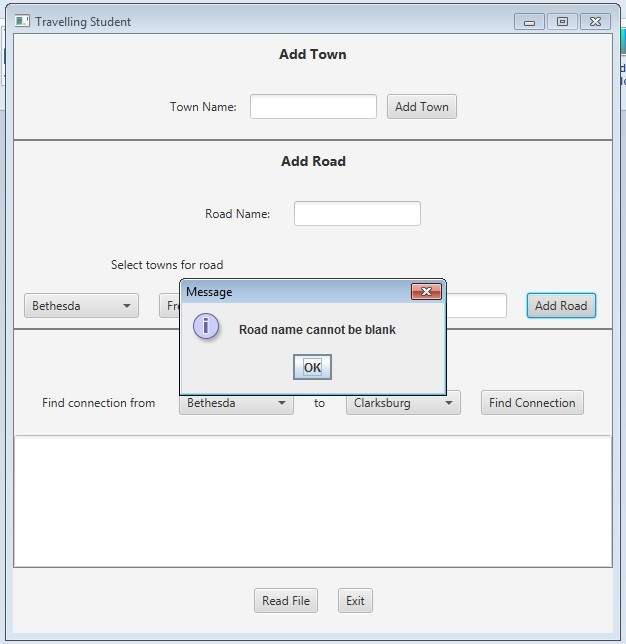Click inside the white results output area
Screen dimensions: 626x644
click(313, 501)
